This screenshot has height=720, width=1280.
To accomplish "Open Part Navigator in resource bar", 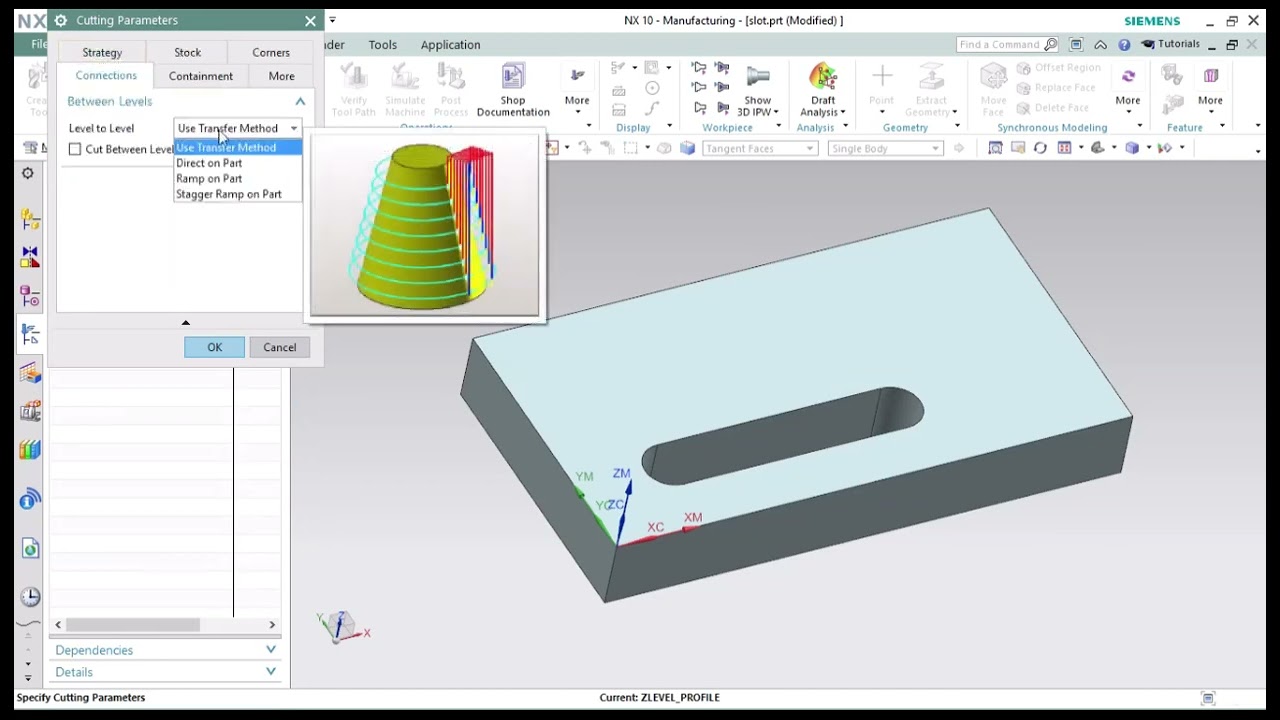I will click(x=30, y=296).
